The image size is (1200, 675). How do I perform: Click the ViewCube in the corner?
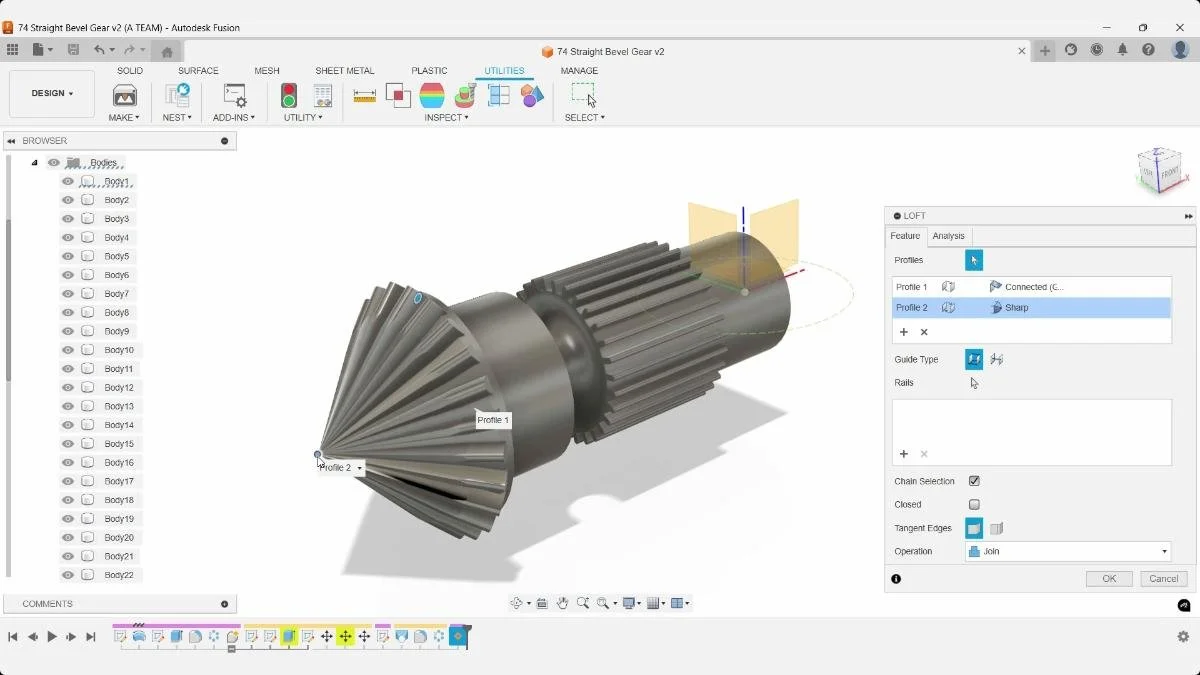click(x=1160, y=170)
